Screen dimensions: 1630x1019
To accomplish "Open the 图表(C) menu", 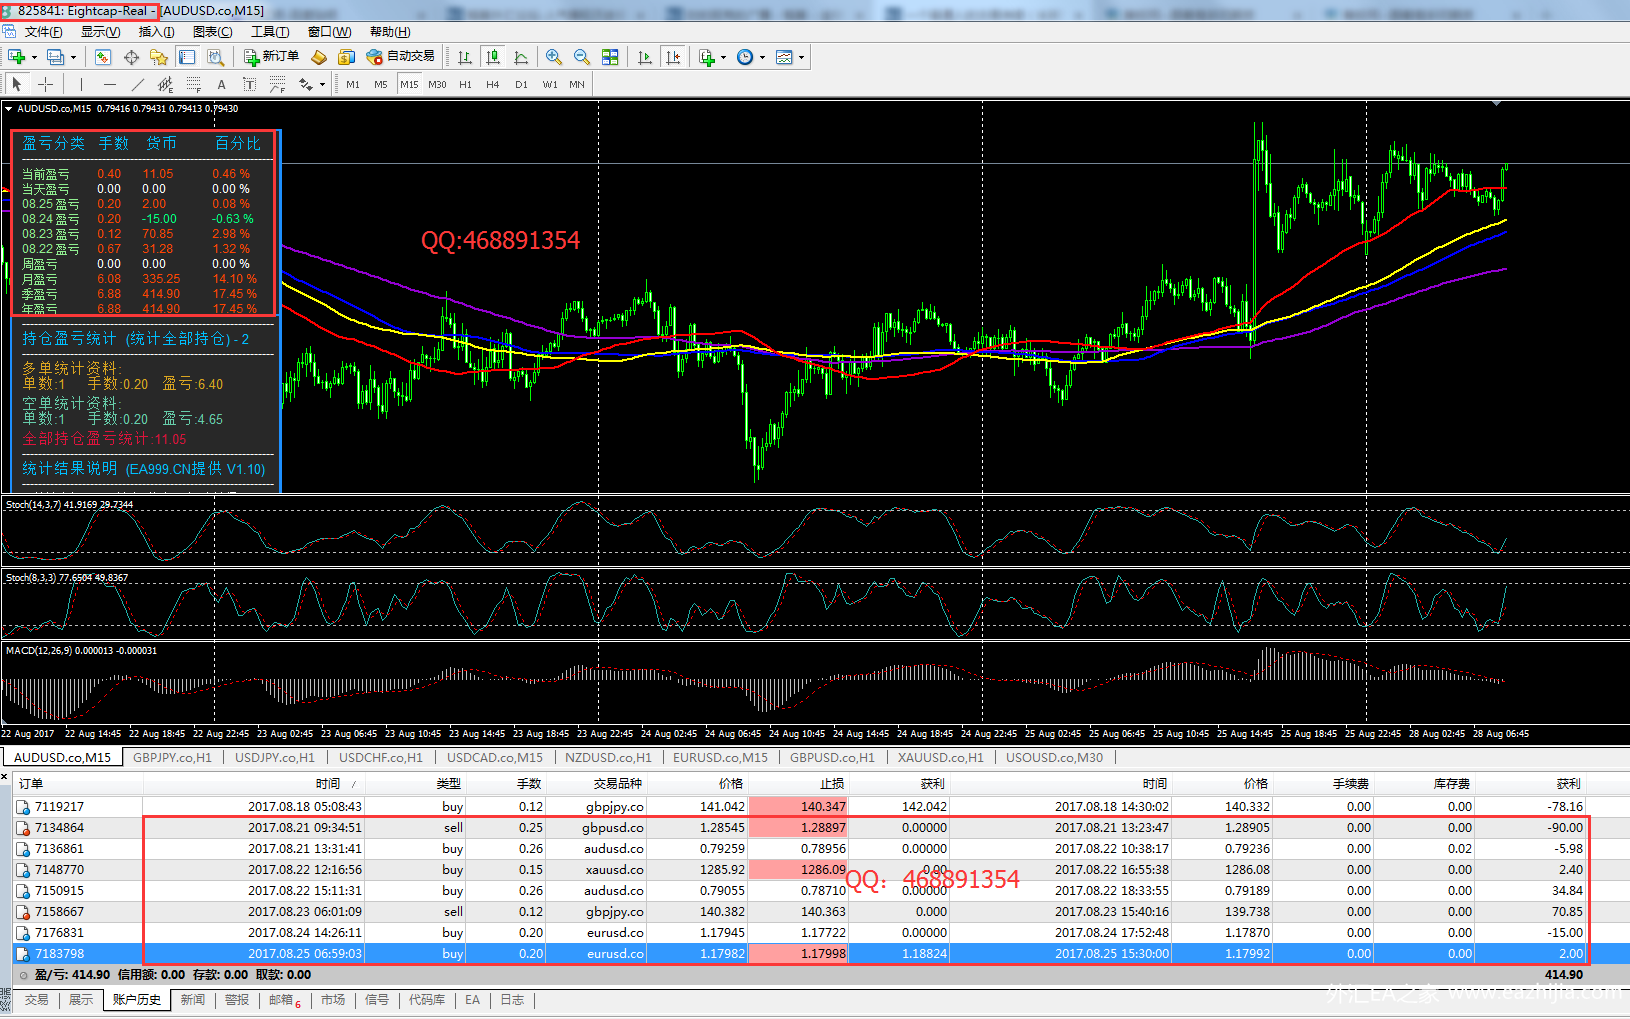I will (212, 32).
